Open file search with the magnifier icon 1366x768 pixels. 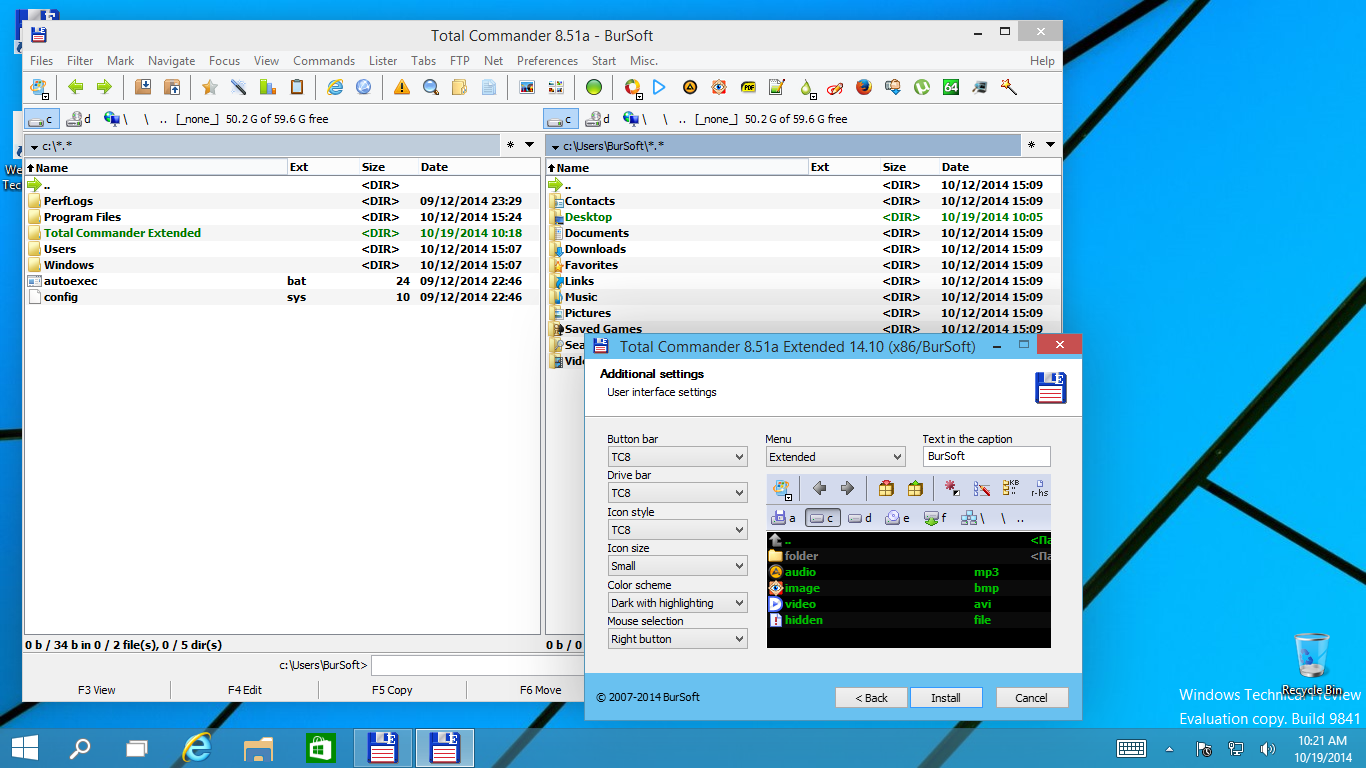point(431,87)
